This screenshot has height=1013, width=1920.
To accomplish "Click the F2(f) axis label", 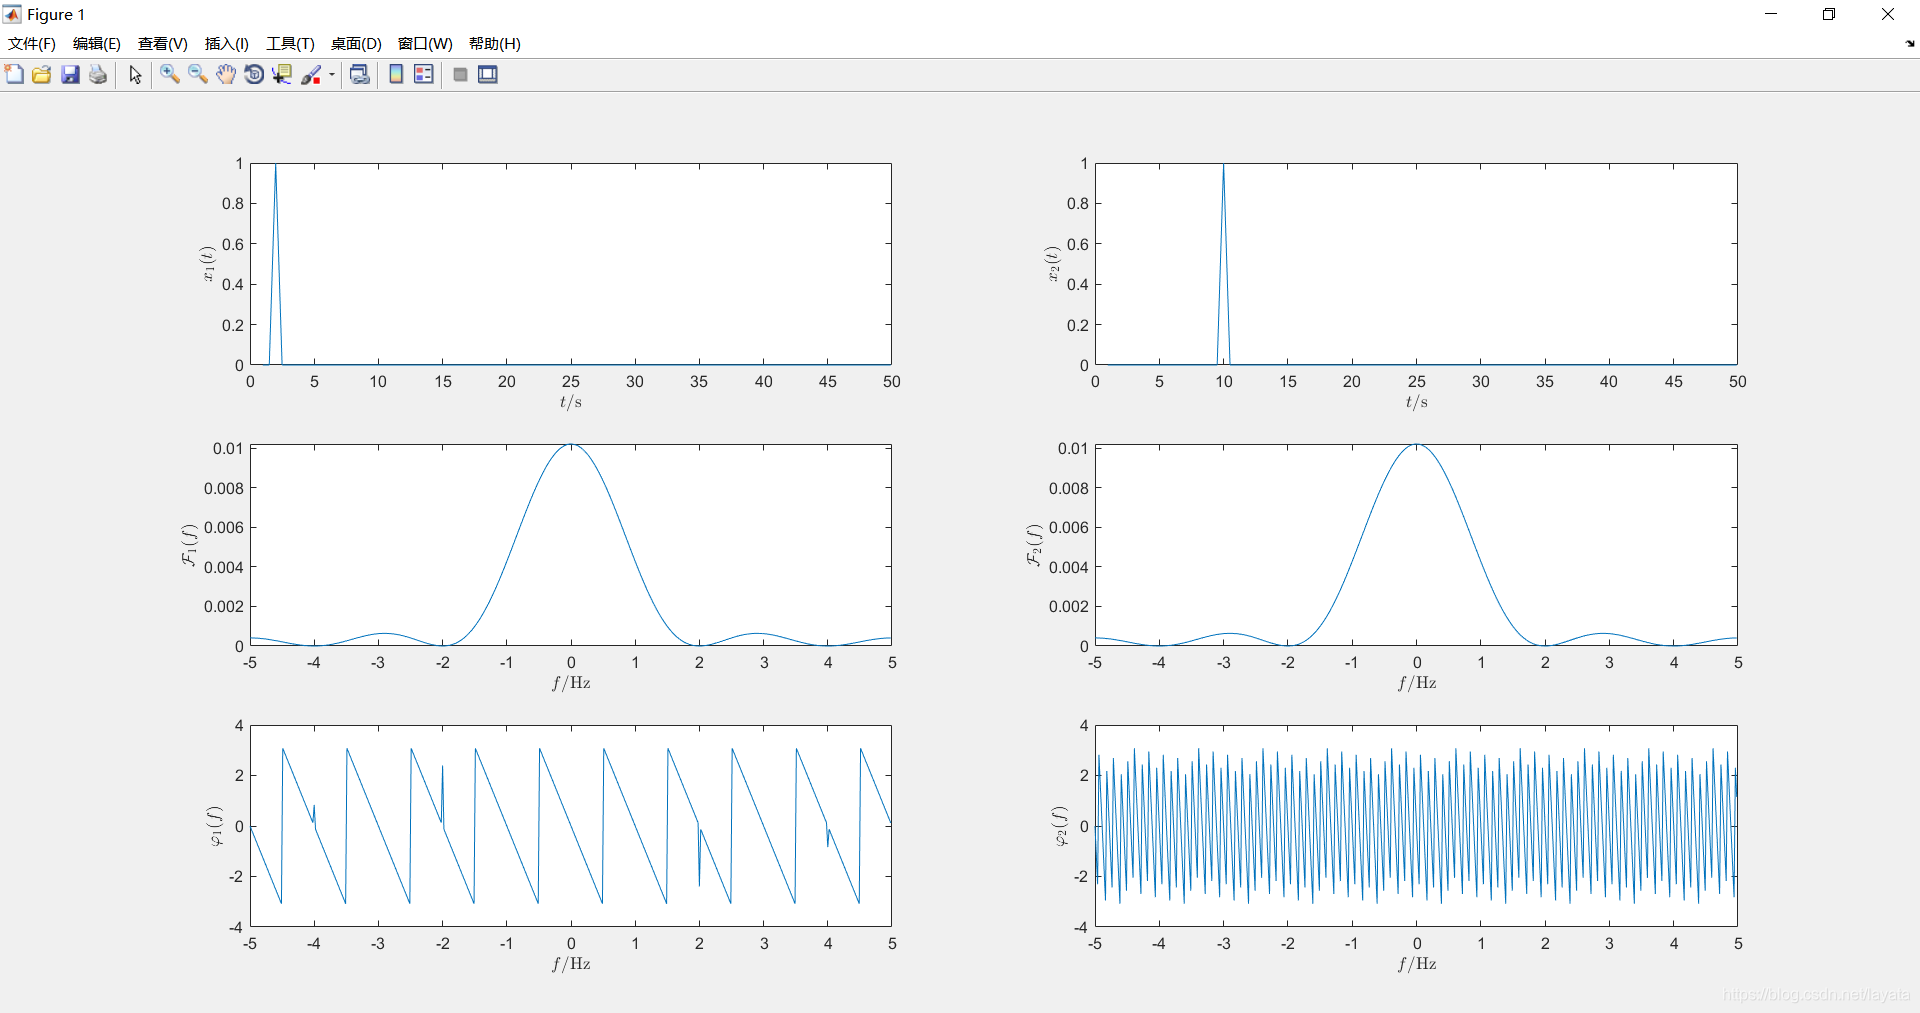I will point(1034,545).
